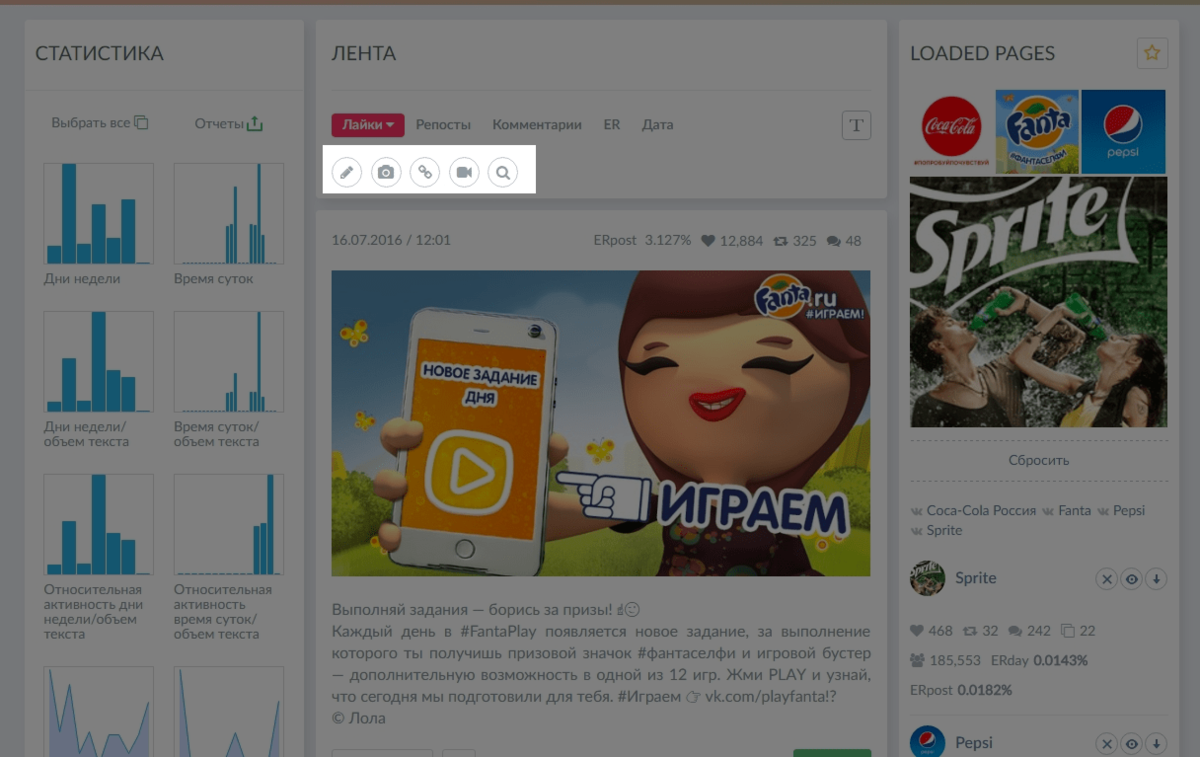Click the repost icon next to 325
Viewport: 1200px width, 757px height.
click(x=781, y=241)
